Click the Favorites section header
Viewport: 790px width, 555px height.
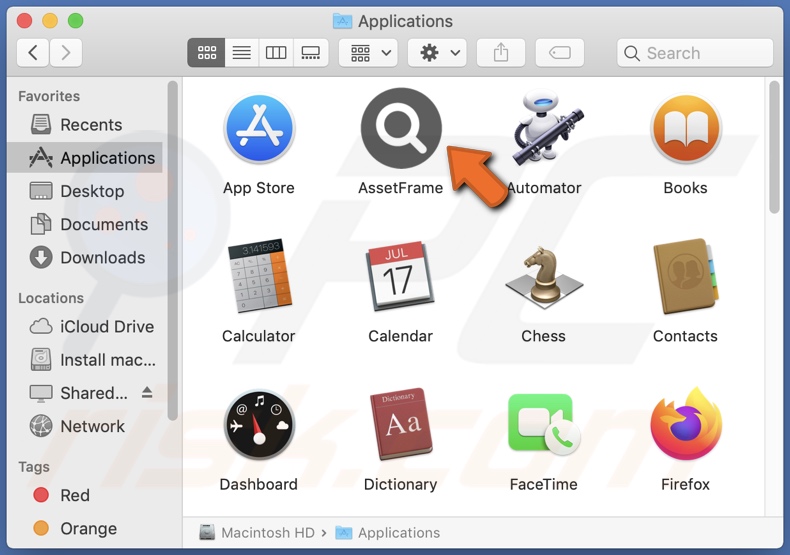[49, 96]
